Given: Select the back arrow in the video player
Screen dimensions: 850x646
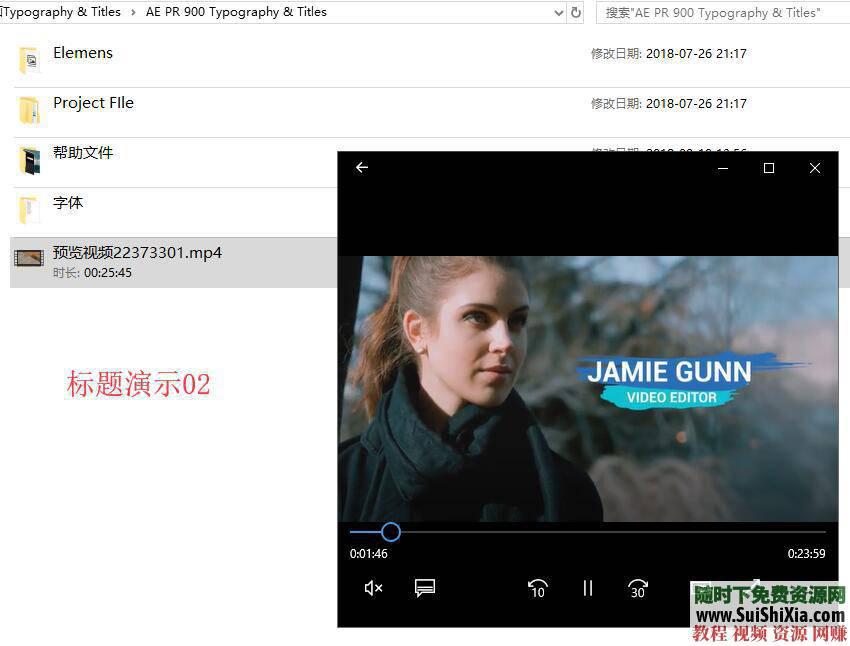Looking at the screenshot, I should point(362,167).
